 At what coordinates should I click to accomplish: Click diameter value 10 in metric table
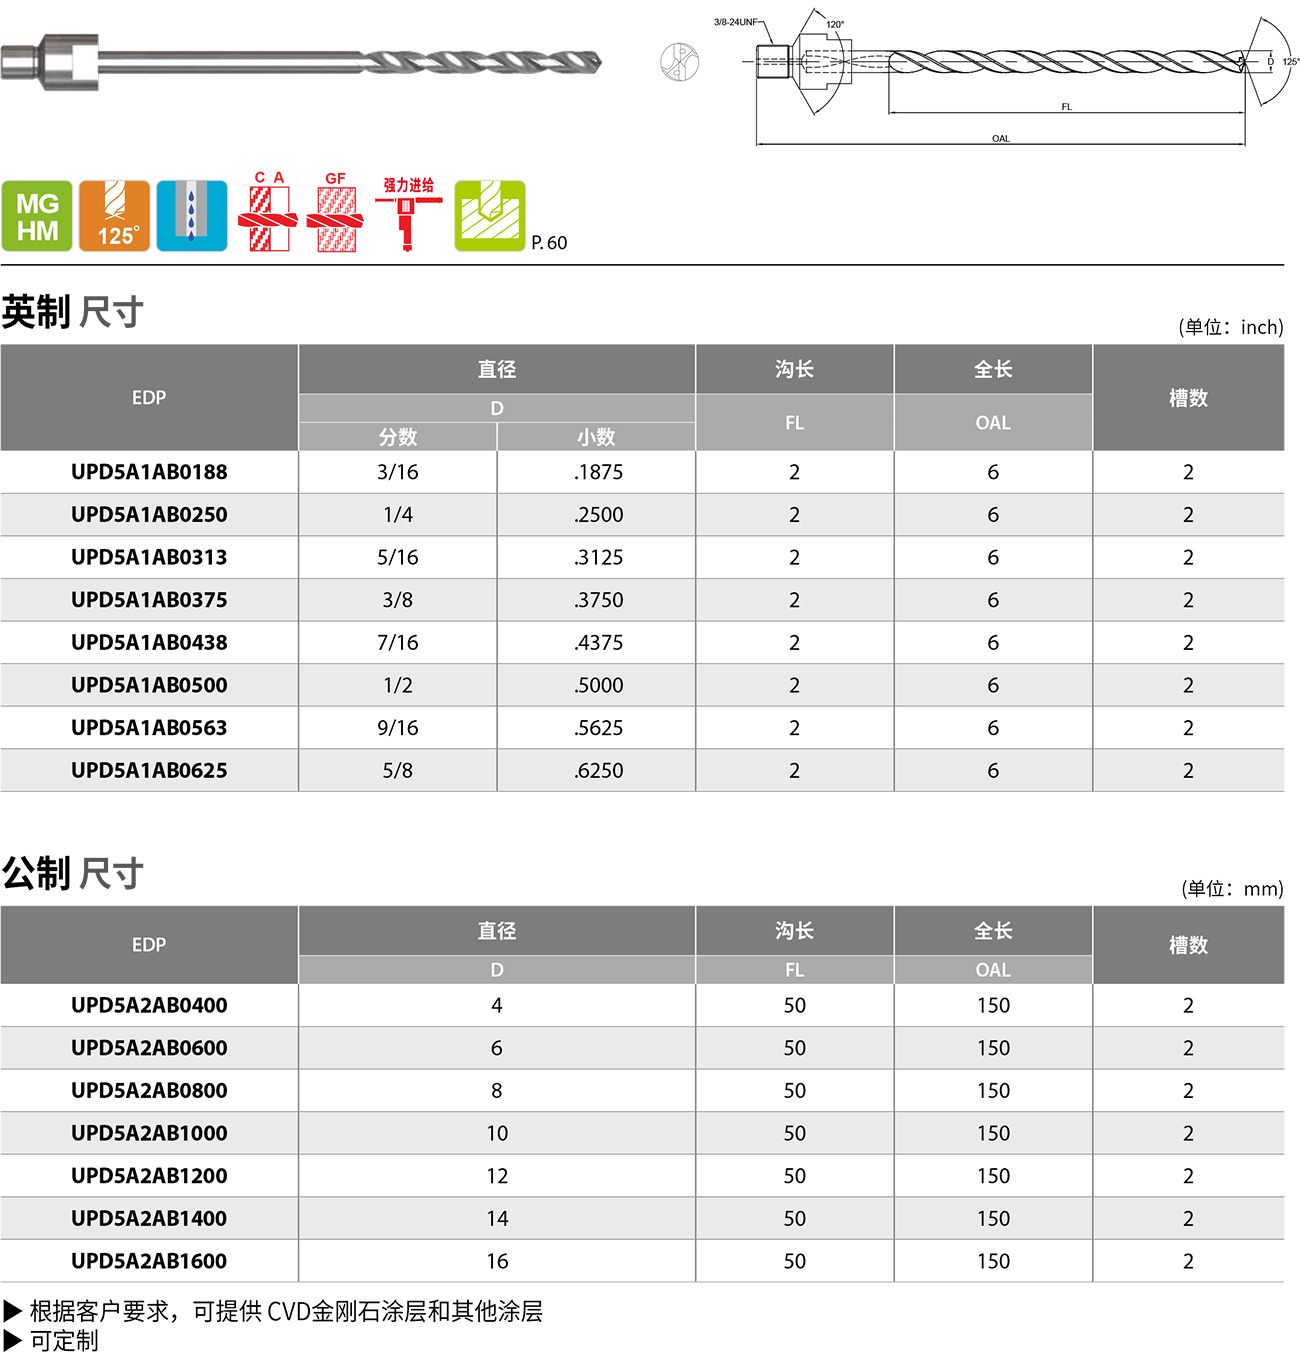(x=497, y=1134)
